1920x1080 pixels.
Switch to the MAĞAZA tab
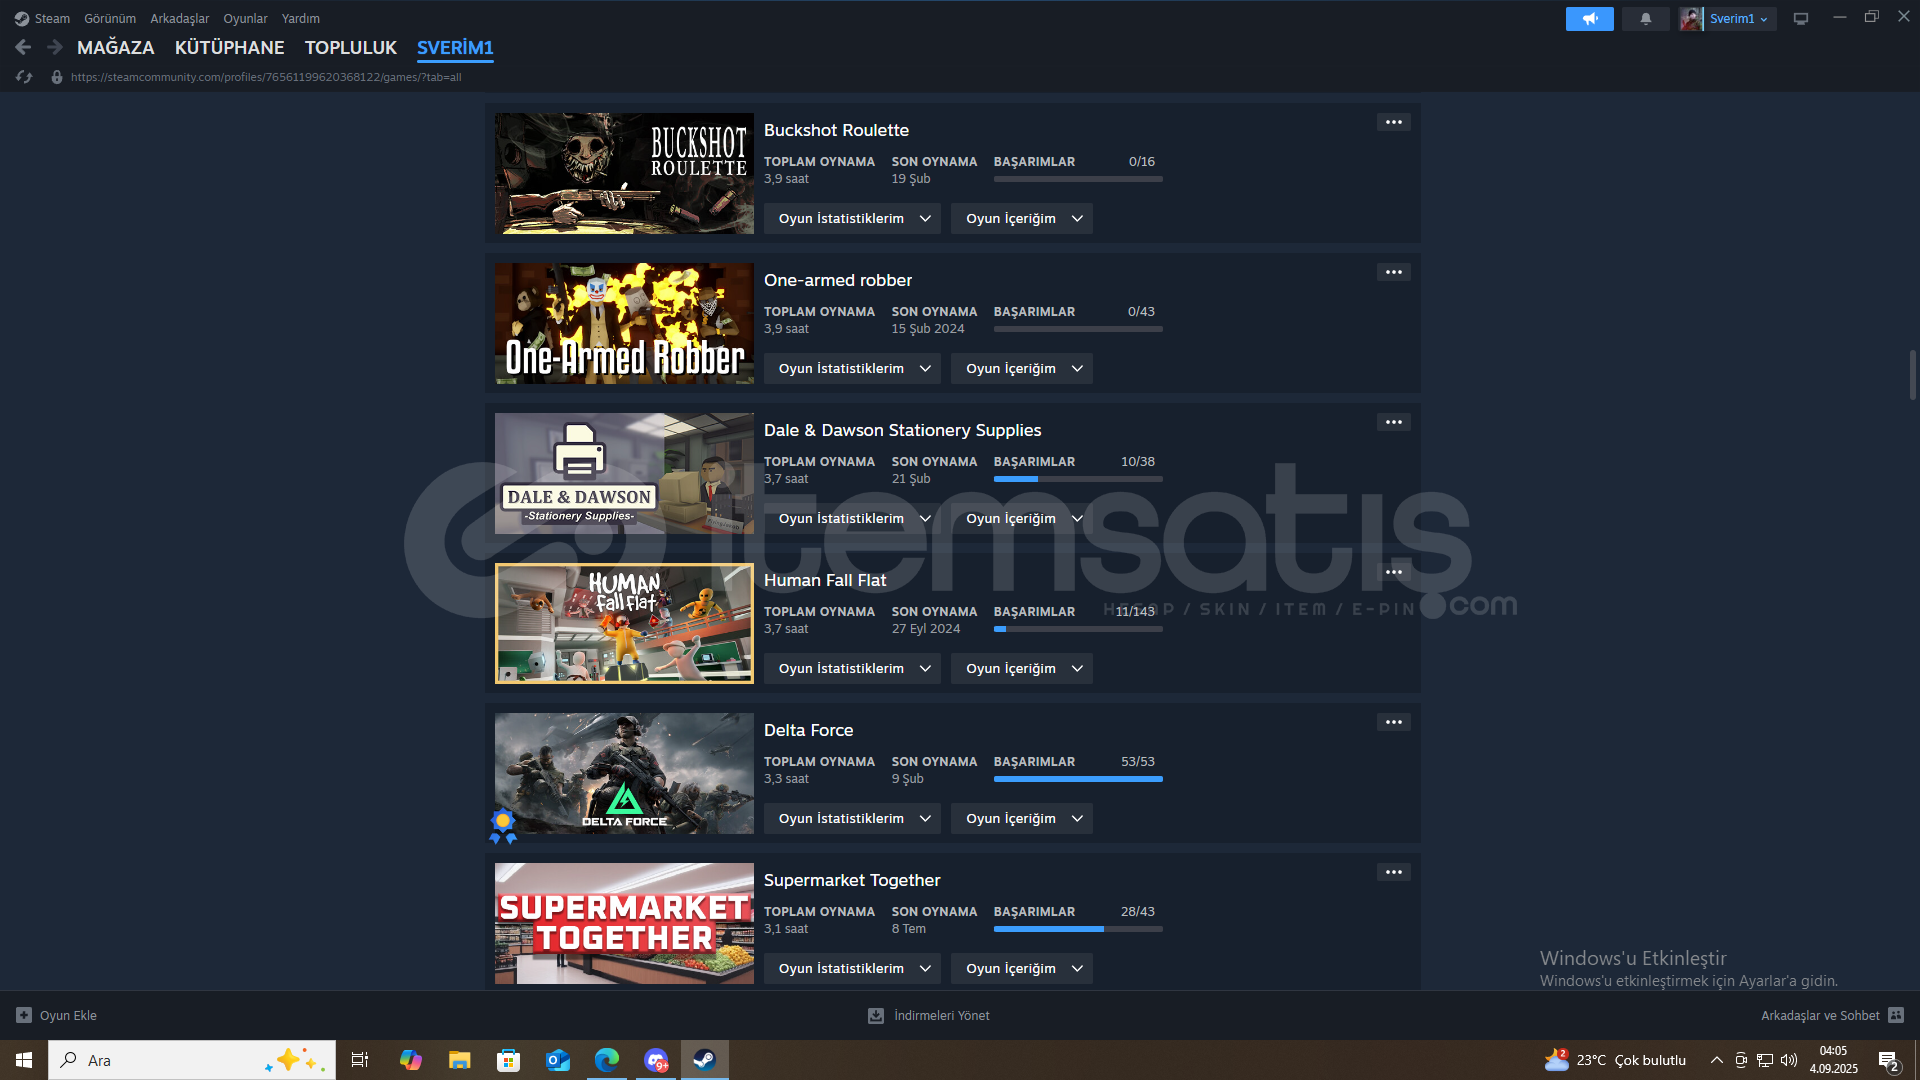(x=116, y=47)
